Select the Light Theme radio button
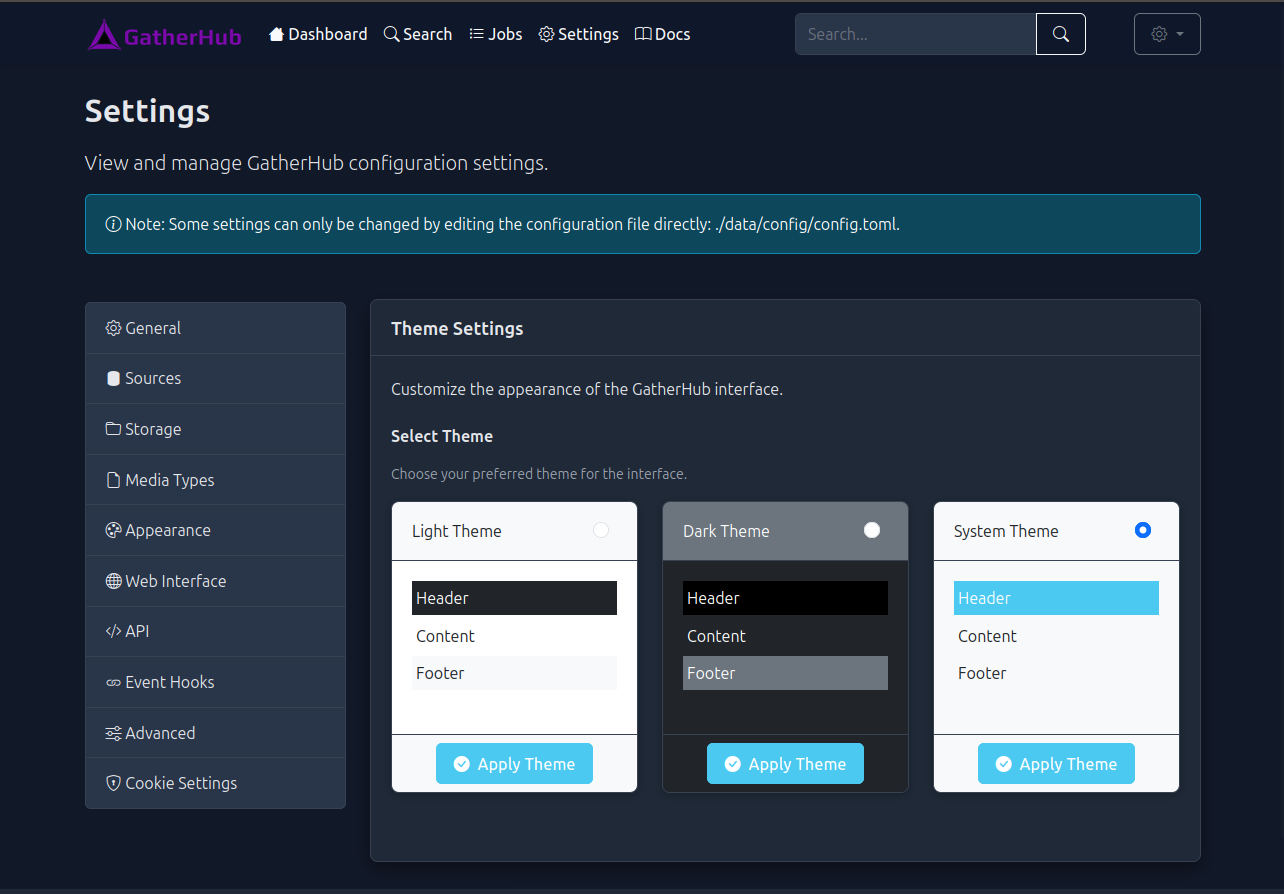This screenshot has height=894, width=1284. tap(600, 530)
